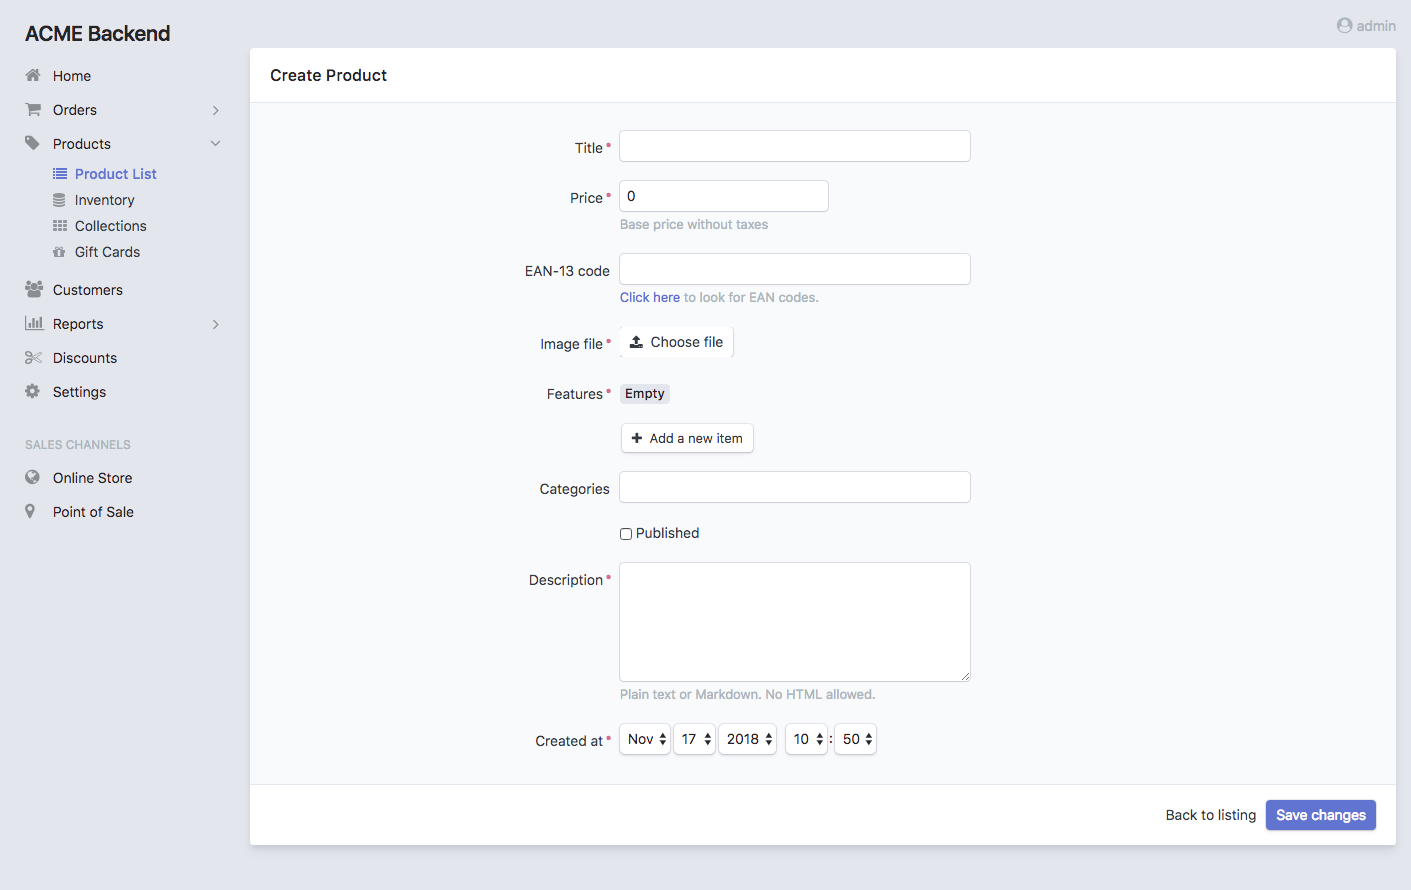Screen dimensions: 1411x890
Task: Go to Collections in Products menu
Action: pyautogui.click(x=110, y=226)
